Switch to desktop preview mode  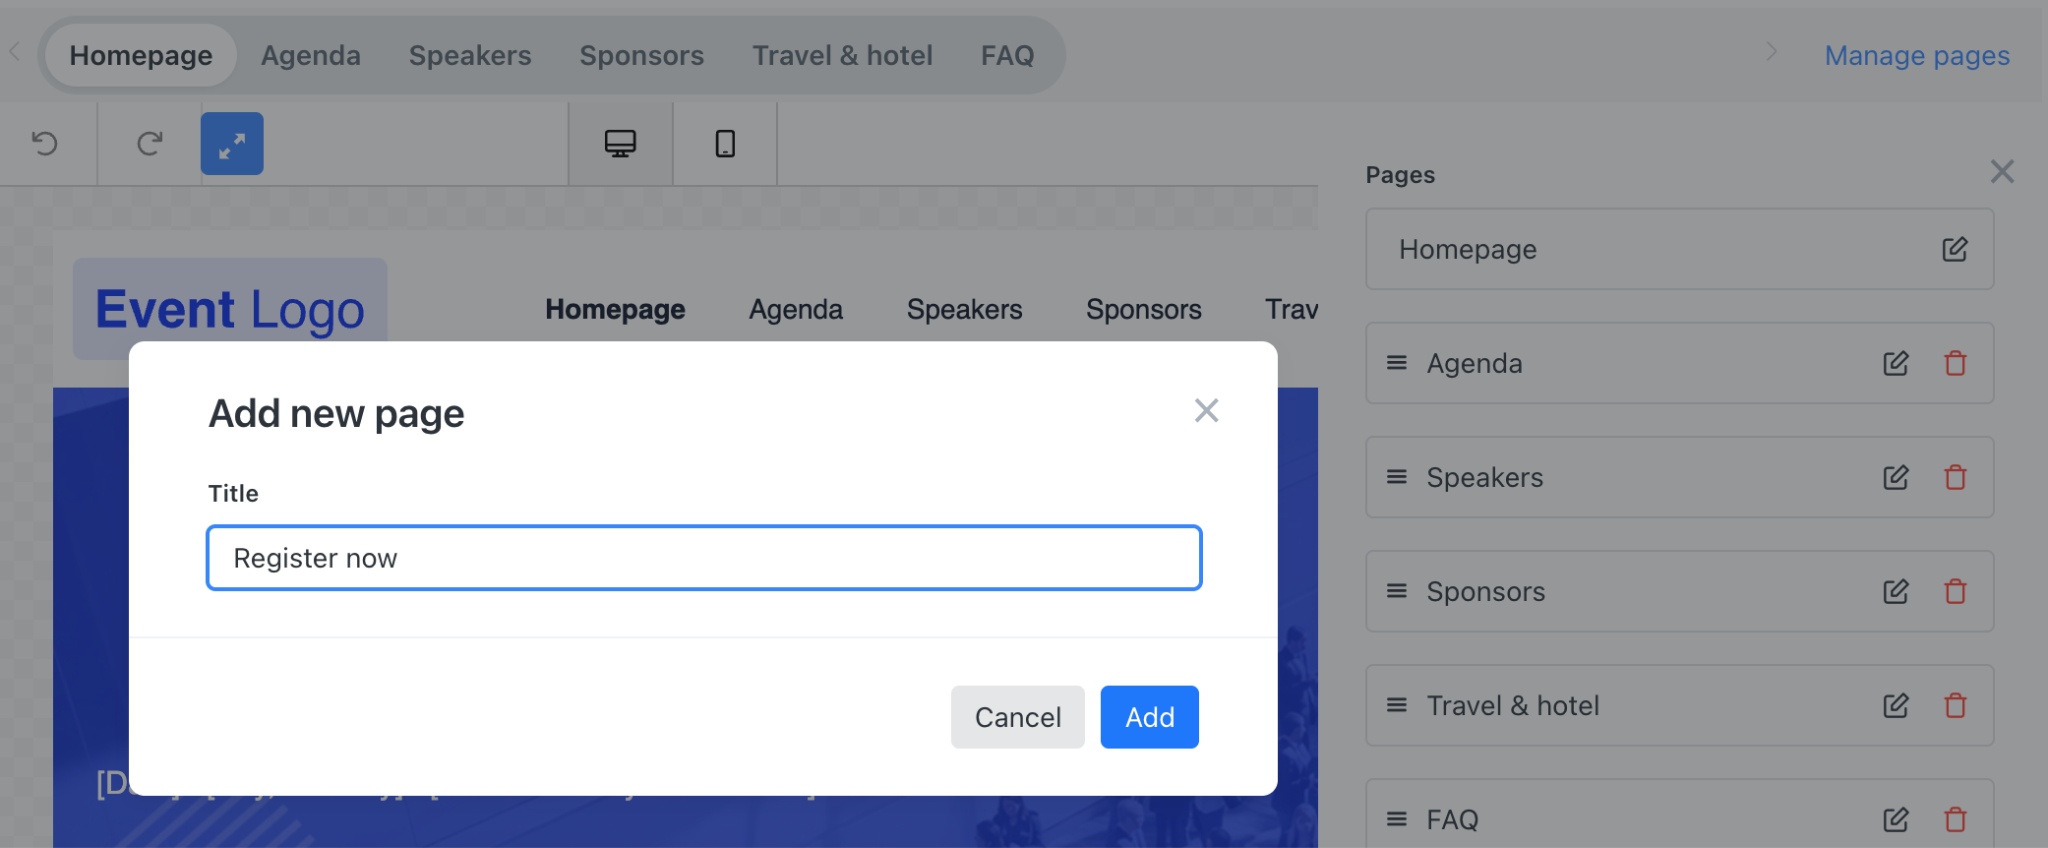coord(620,143)
